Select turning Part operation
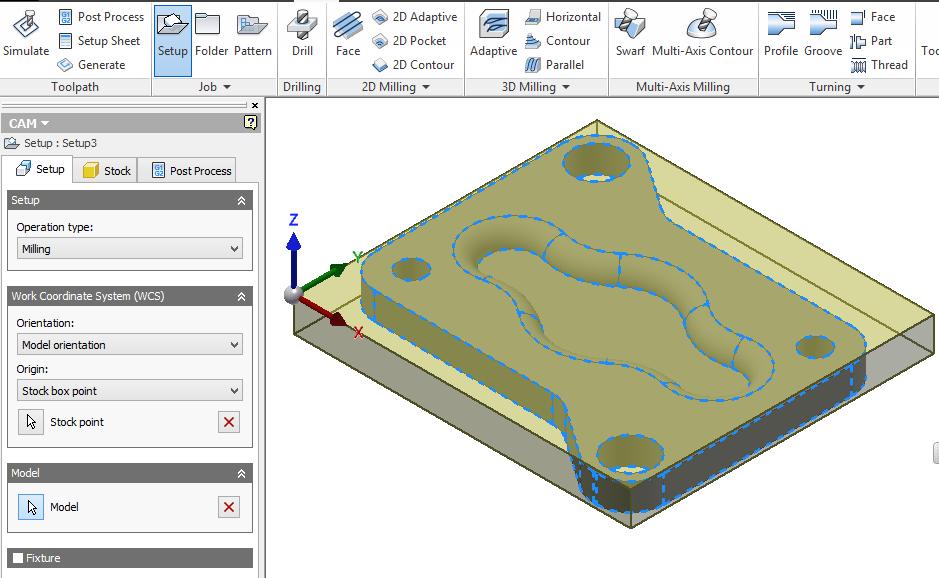Image resolution: width=939 pixels, height=578 pixels. click(x=871, y=41)
